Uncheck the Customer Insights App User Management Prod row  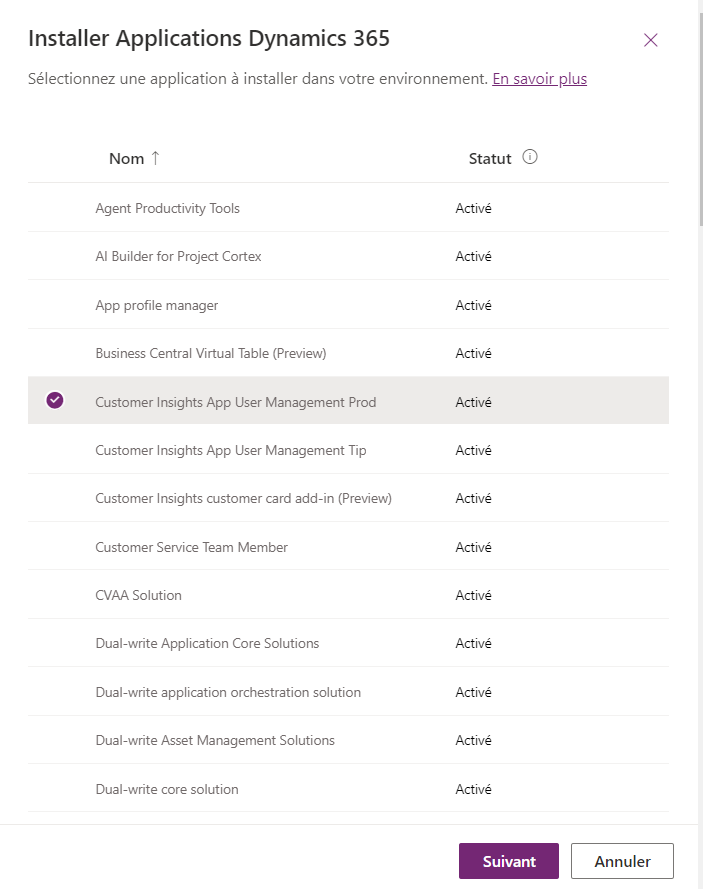click(55, 401)
